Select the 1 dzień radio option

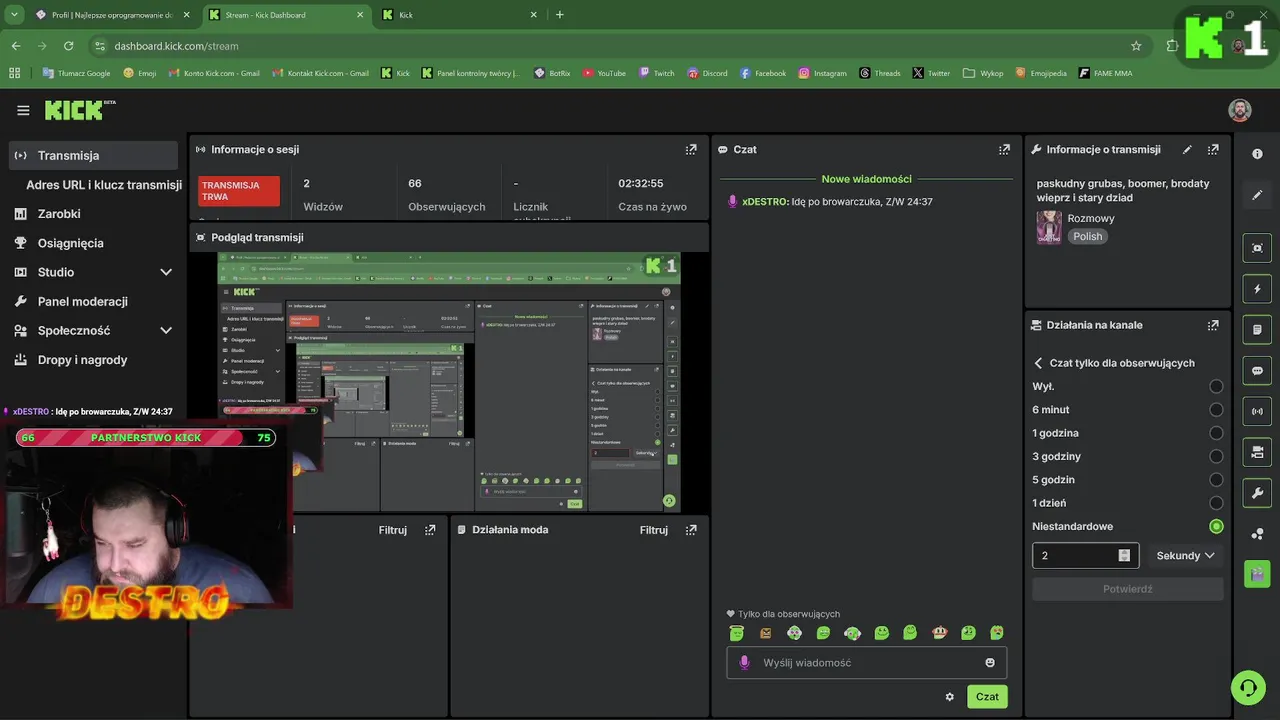[x=1216, y=503]
